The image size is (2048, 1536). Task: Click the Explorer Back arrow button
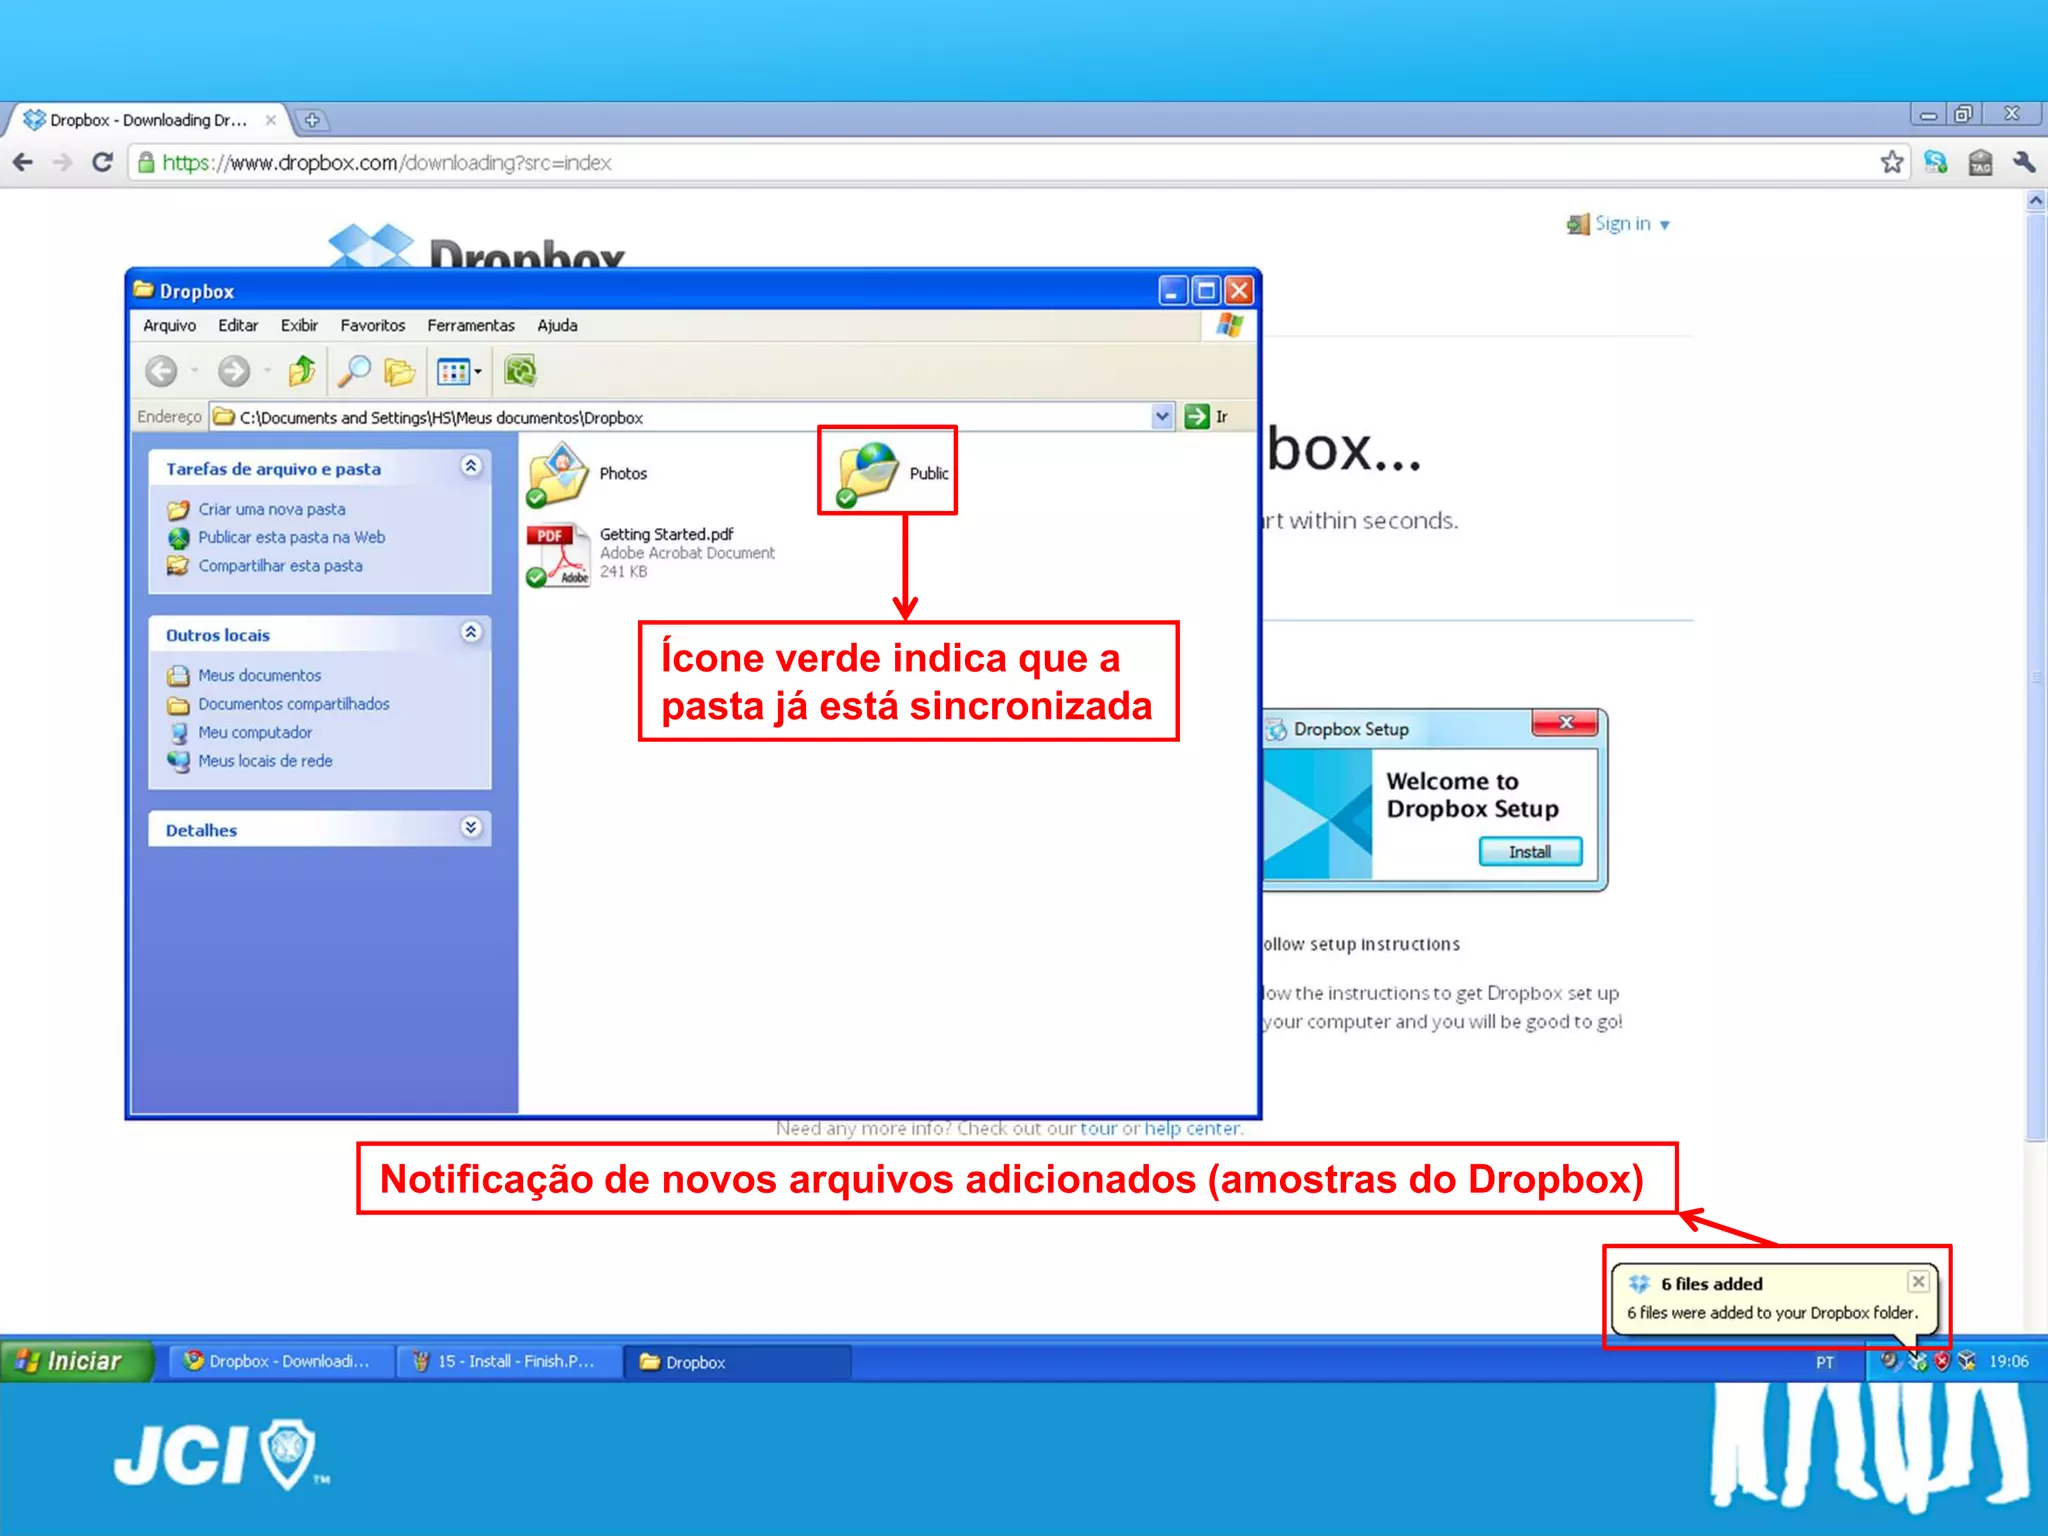tap(161, 372)
